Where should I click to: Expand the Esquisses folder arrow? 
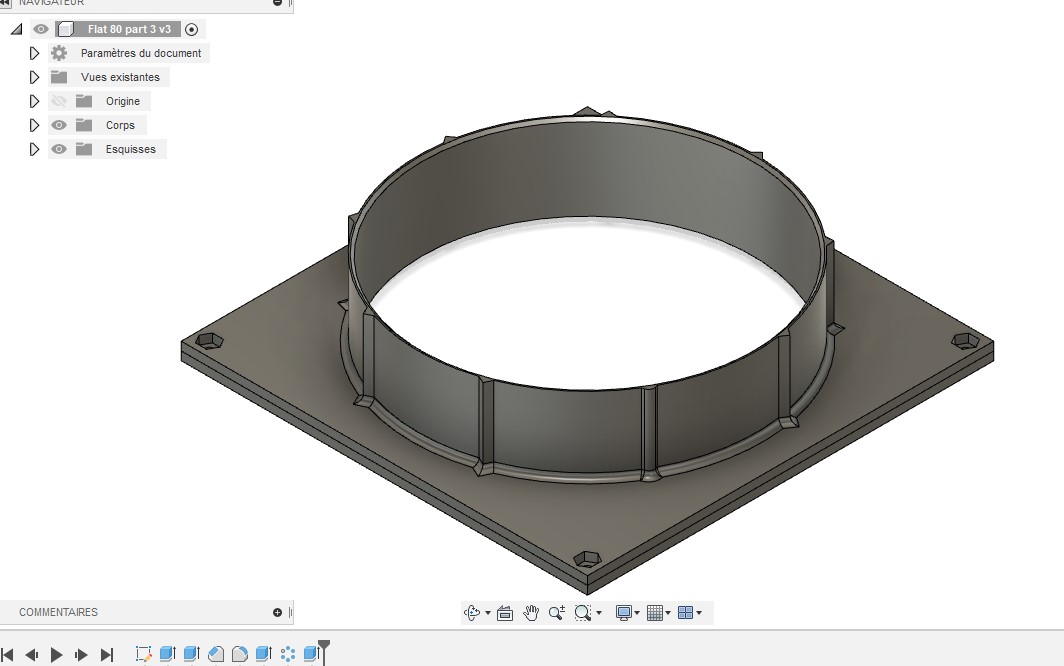pyautogui.click(x=35, y=149)
